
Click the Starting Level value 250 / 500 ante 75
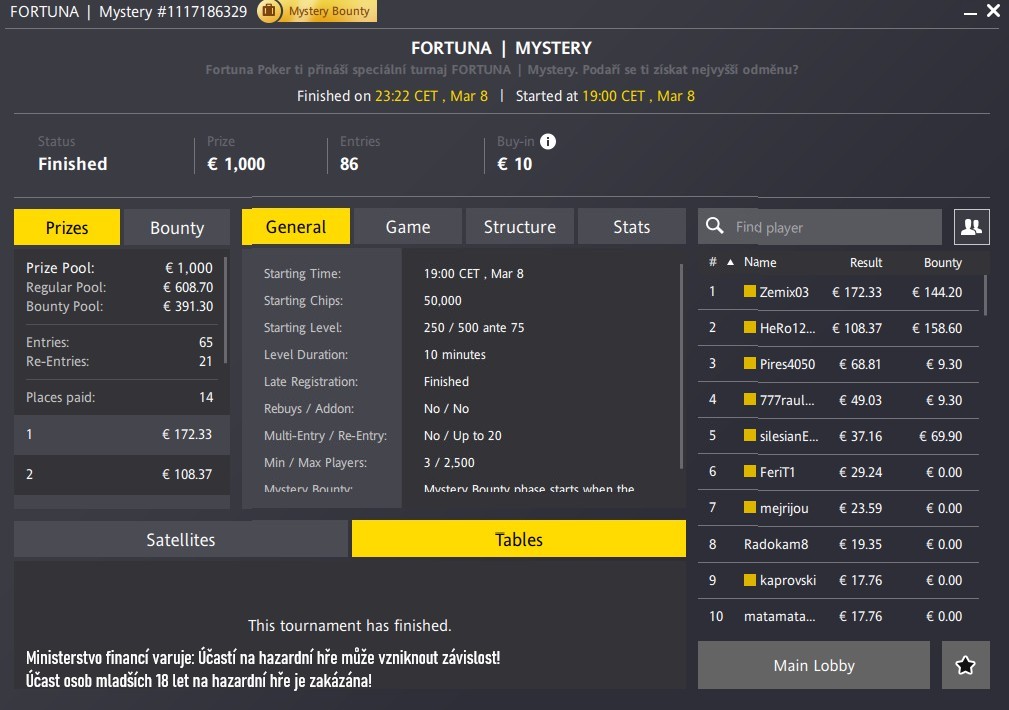coord(474,327)
